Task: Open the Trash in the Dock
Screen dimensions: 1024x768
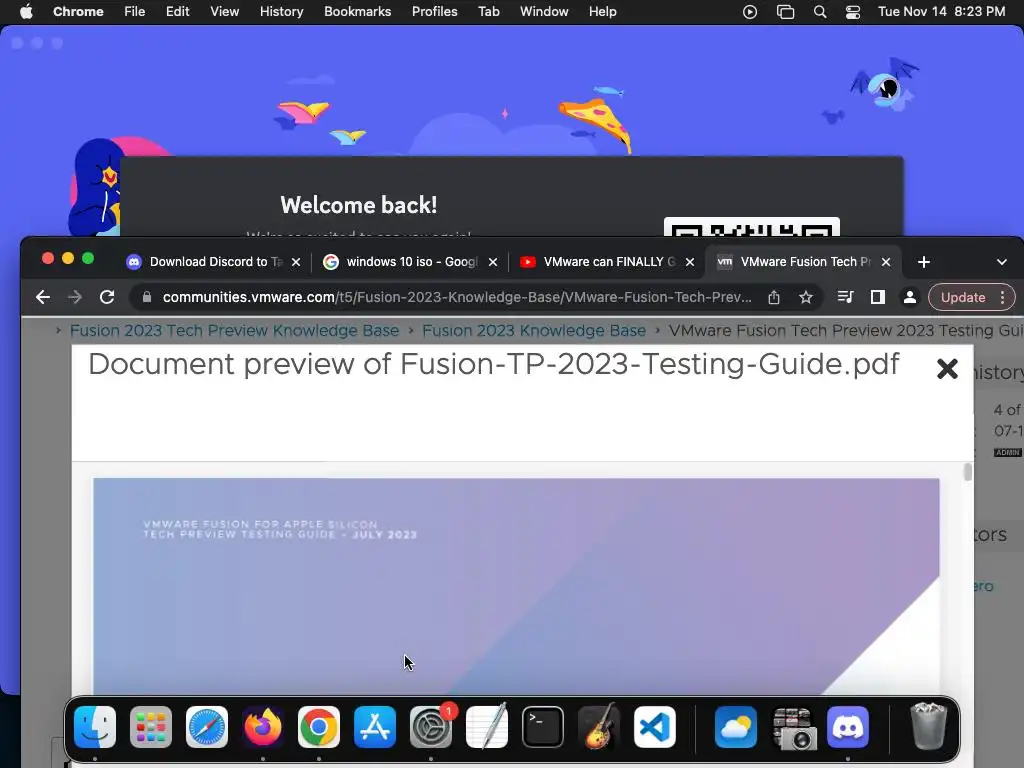Action: (929, 727)
